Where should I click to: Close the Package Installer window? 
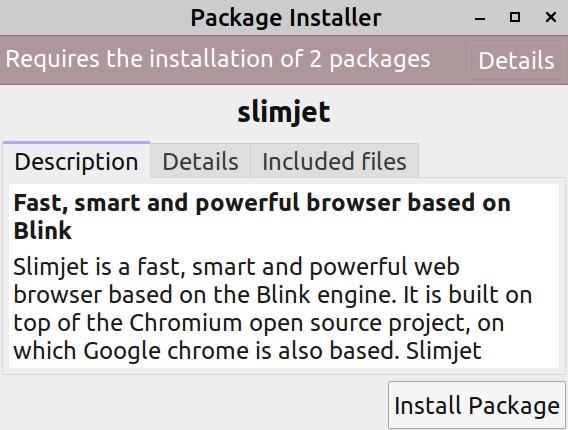[551, 17]
